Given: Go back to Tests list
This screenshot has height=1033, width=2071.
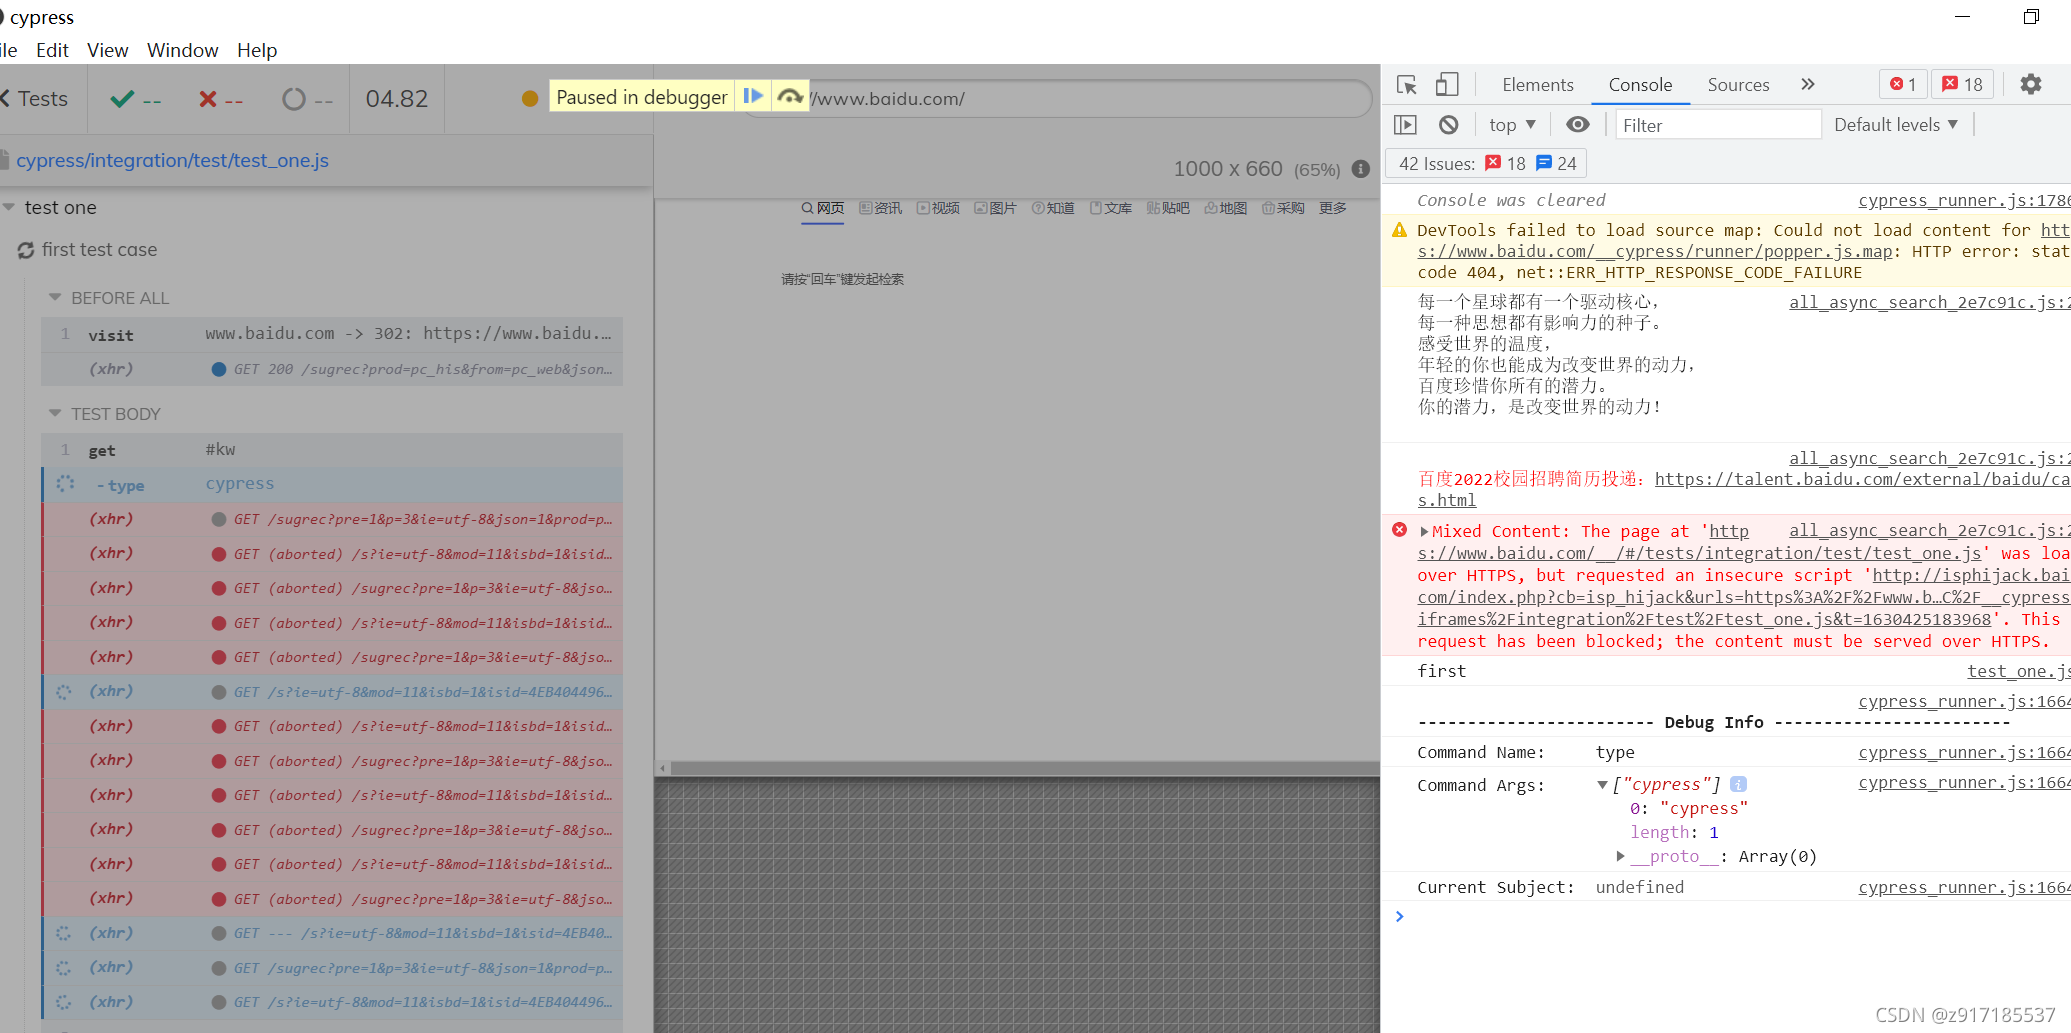Looking at the screenshot, I should [x=35, y=99].
